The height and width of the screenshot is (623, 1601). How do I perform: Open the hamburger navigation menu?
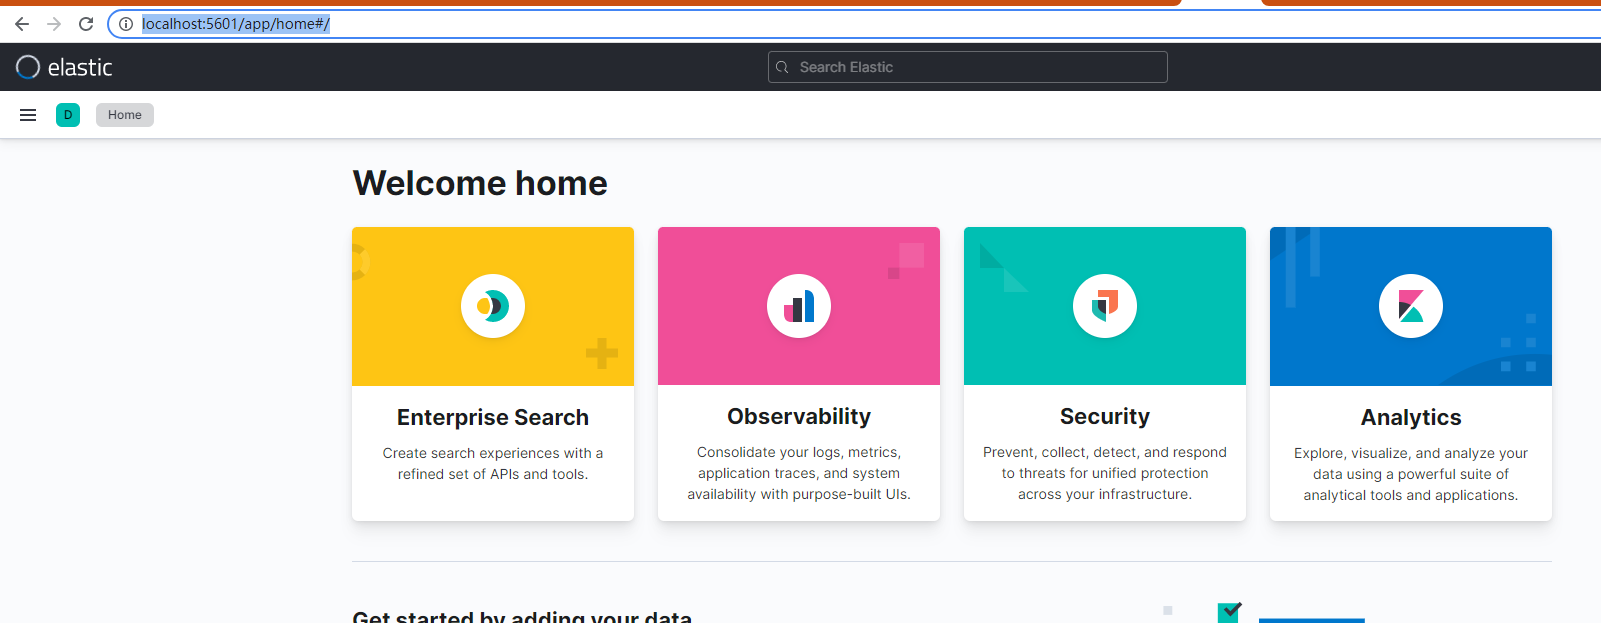(28, 115)
